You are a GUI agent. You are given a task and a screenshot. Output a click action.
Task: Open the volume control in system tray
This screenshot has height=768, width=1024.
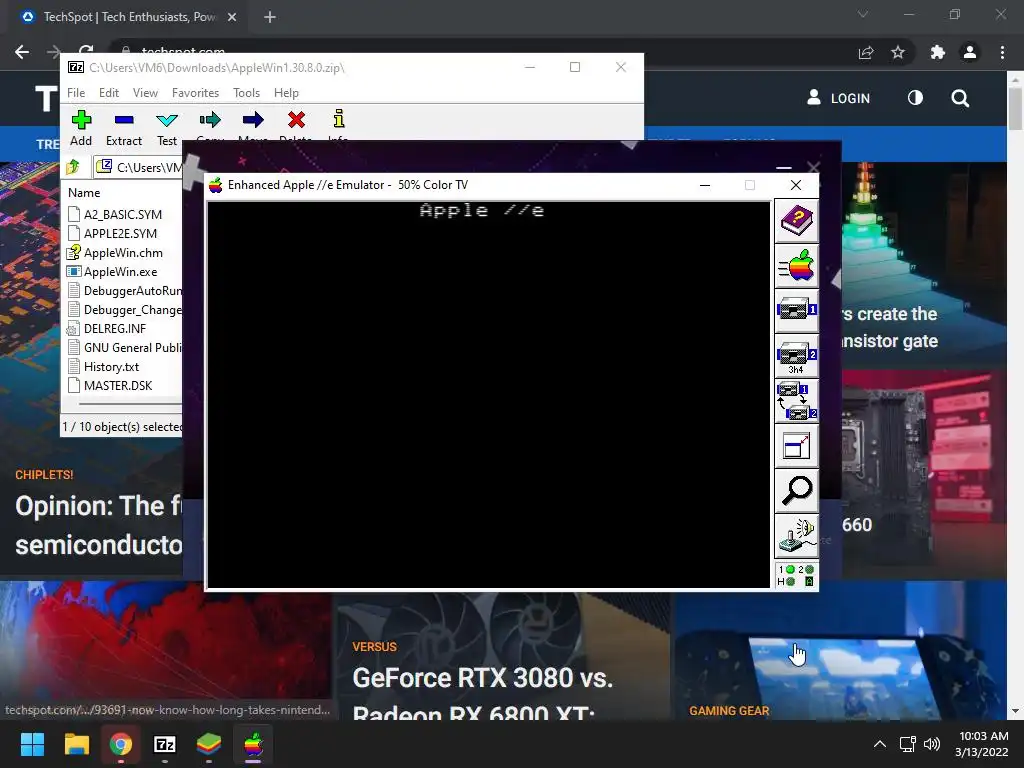coord(932,744)
